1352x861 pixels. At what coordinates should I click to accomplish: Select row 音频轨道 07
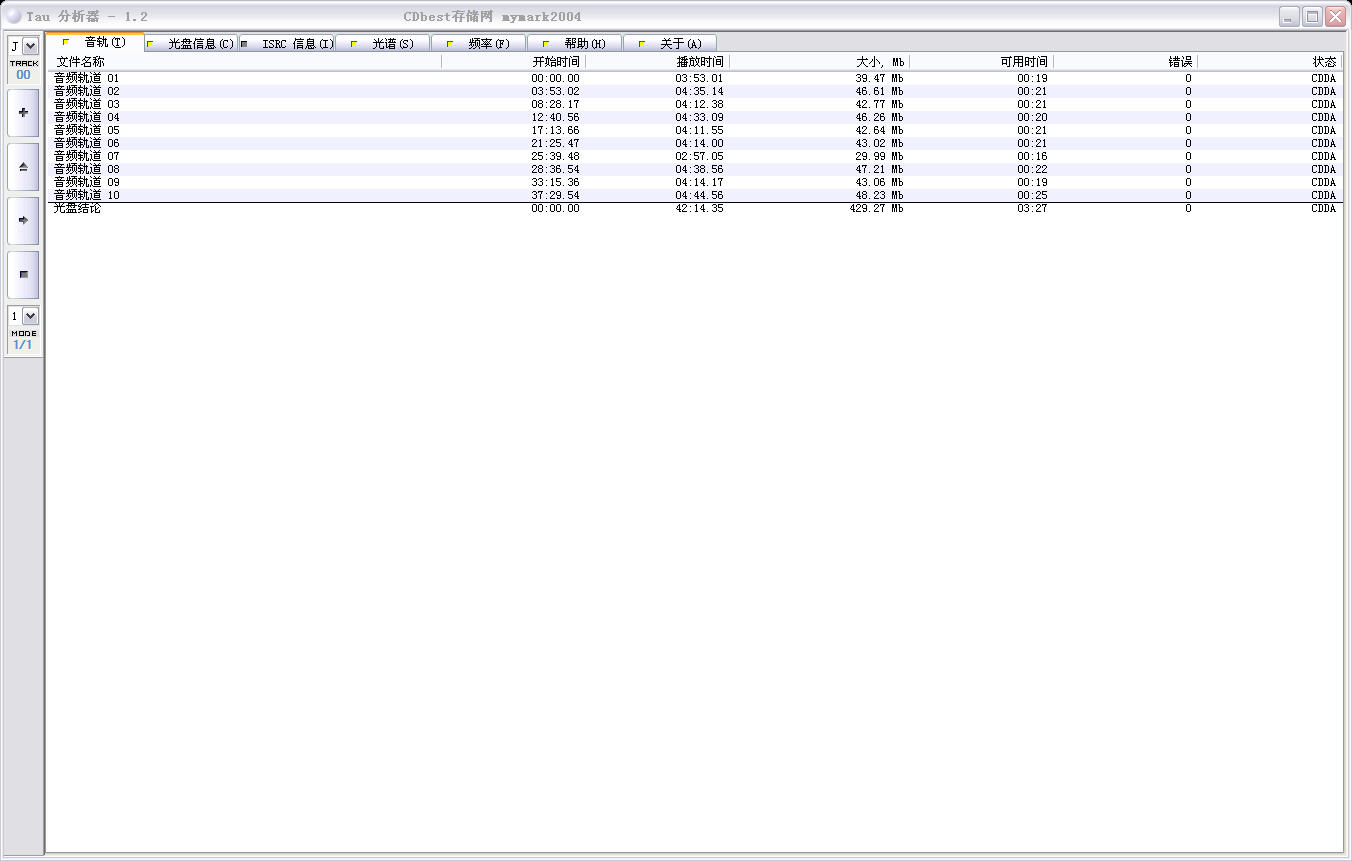tap(695, 156)
